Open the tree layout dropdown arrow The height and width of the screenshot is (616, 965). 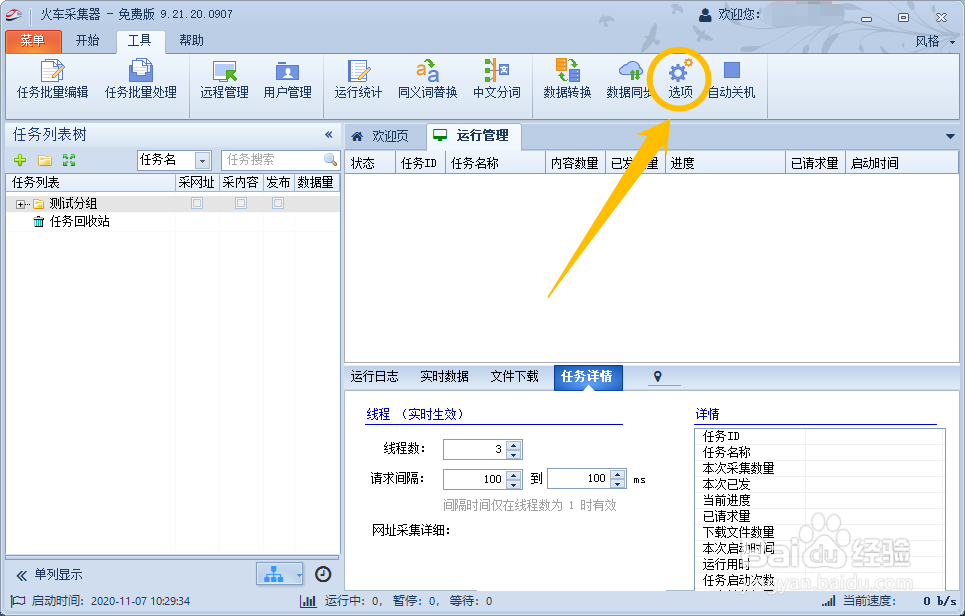(x=298, y=575)
